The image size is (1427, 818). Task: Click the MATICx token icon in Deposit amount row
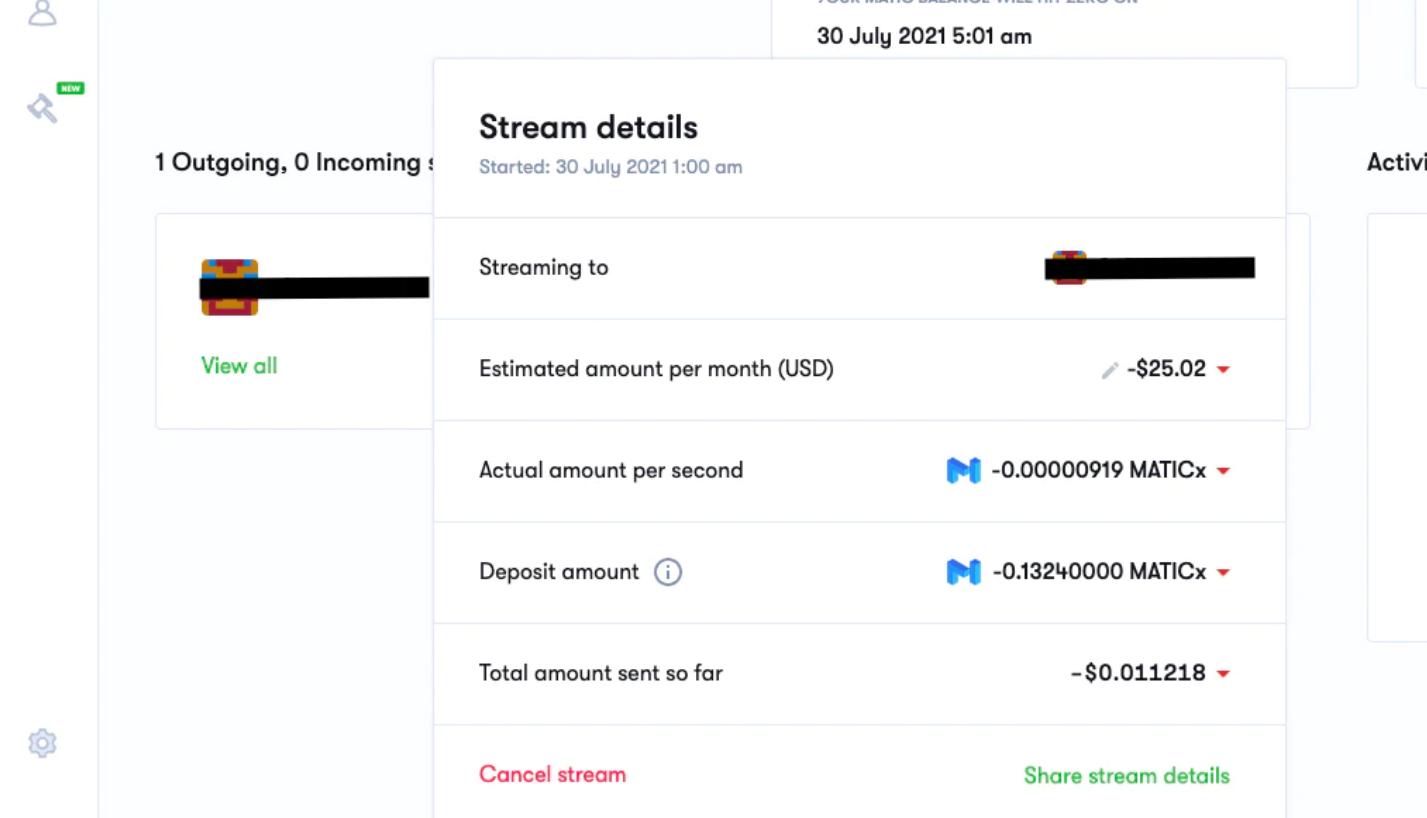pos(963,572)
